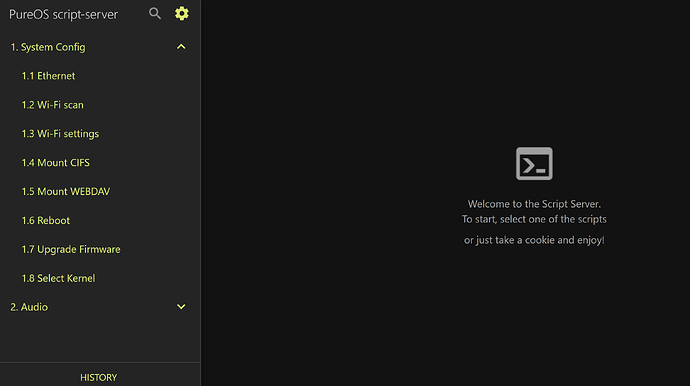Open the 1.3 Wi-Fi settings script
This screenshot has height=386, width=690.
coord(100,134)
